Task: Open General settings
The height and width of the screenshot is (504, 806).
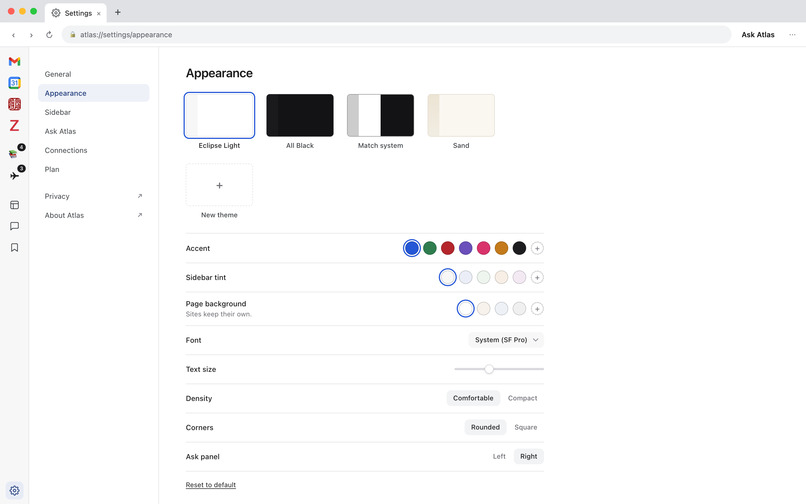Action: click(94, 74)
